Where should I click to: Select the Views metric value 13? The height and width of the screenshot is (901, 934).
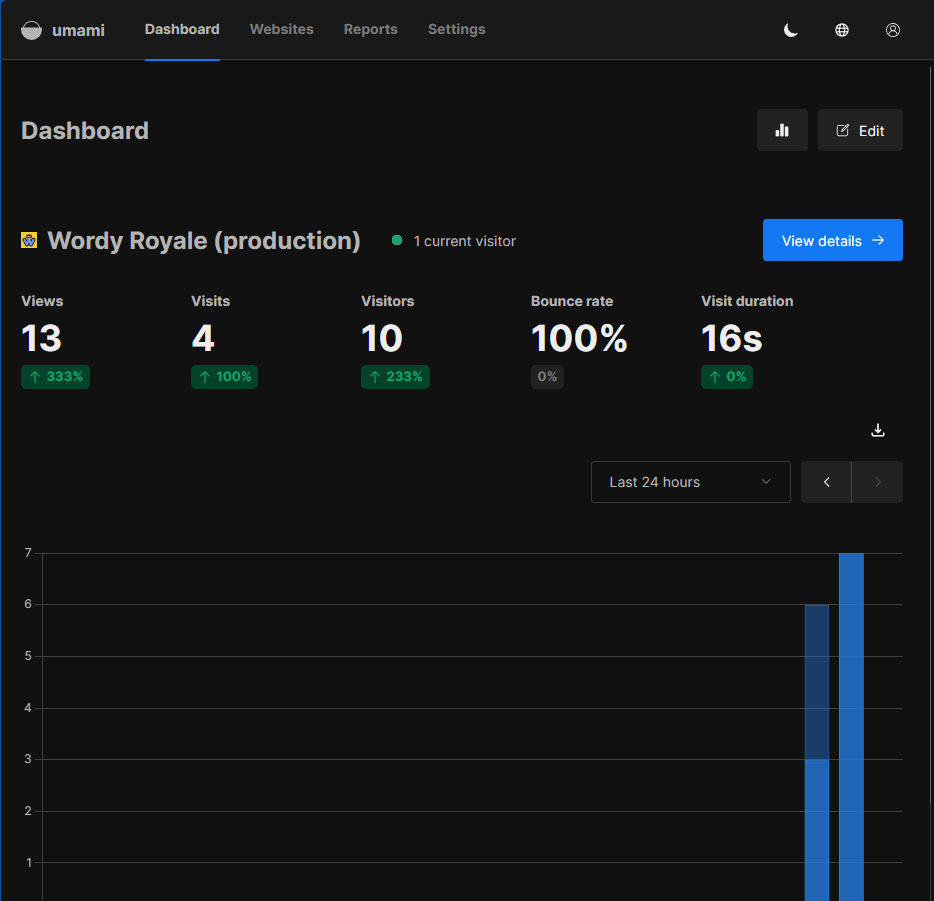[41, 338]
